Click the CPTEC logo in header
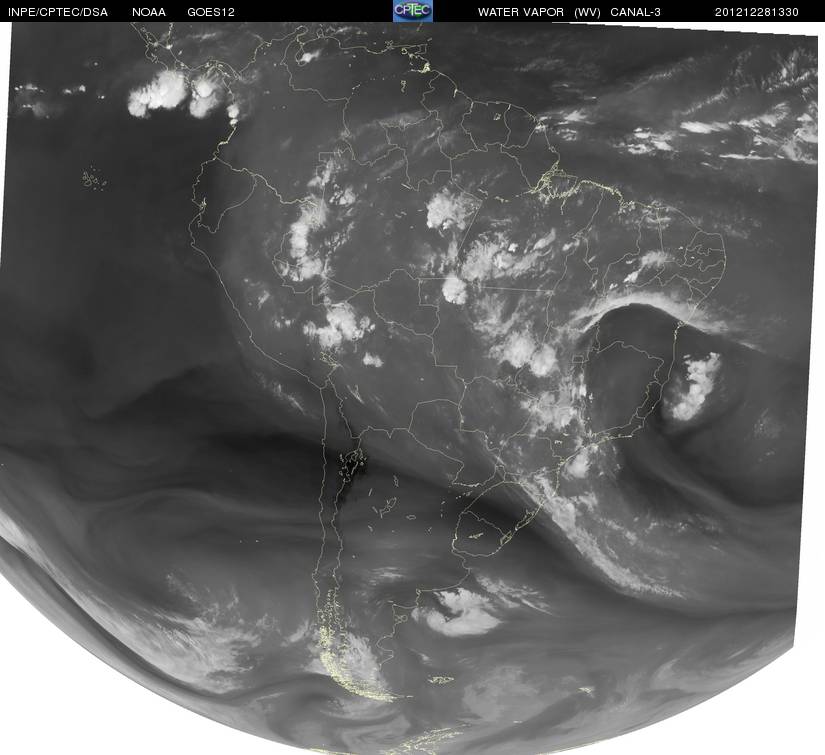This screenshot has width=825, height=755. (x=413, y=11)
